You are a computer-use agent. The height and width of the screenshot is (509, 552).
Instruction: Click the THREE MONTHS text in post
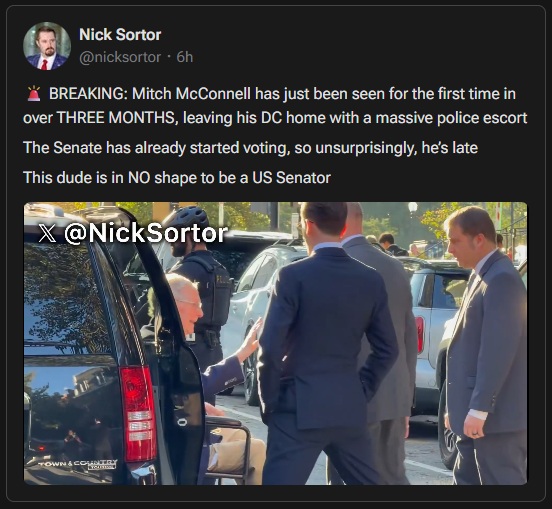[x=117, y=118]
